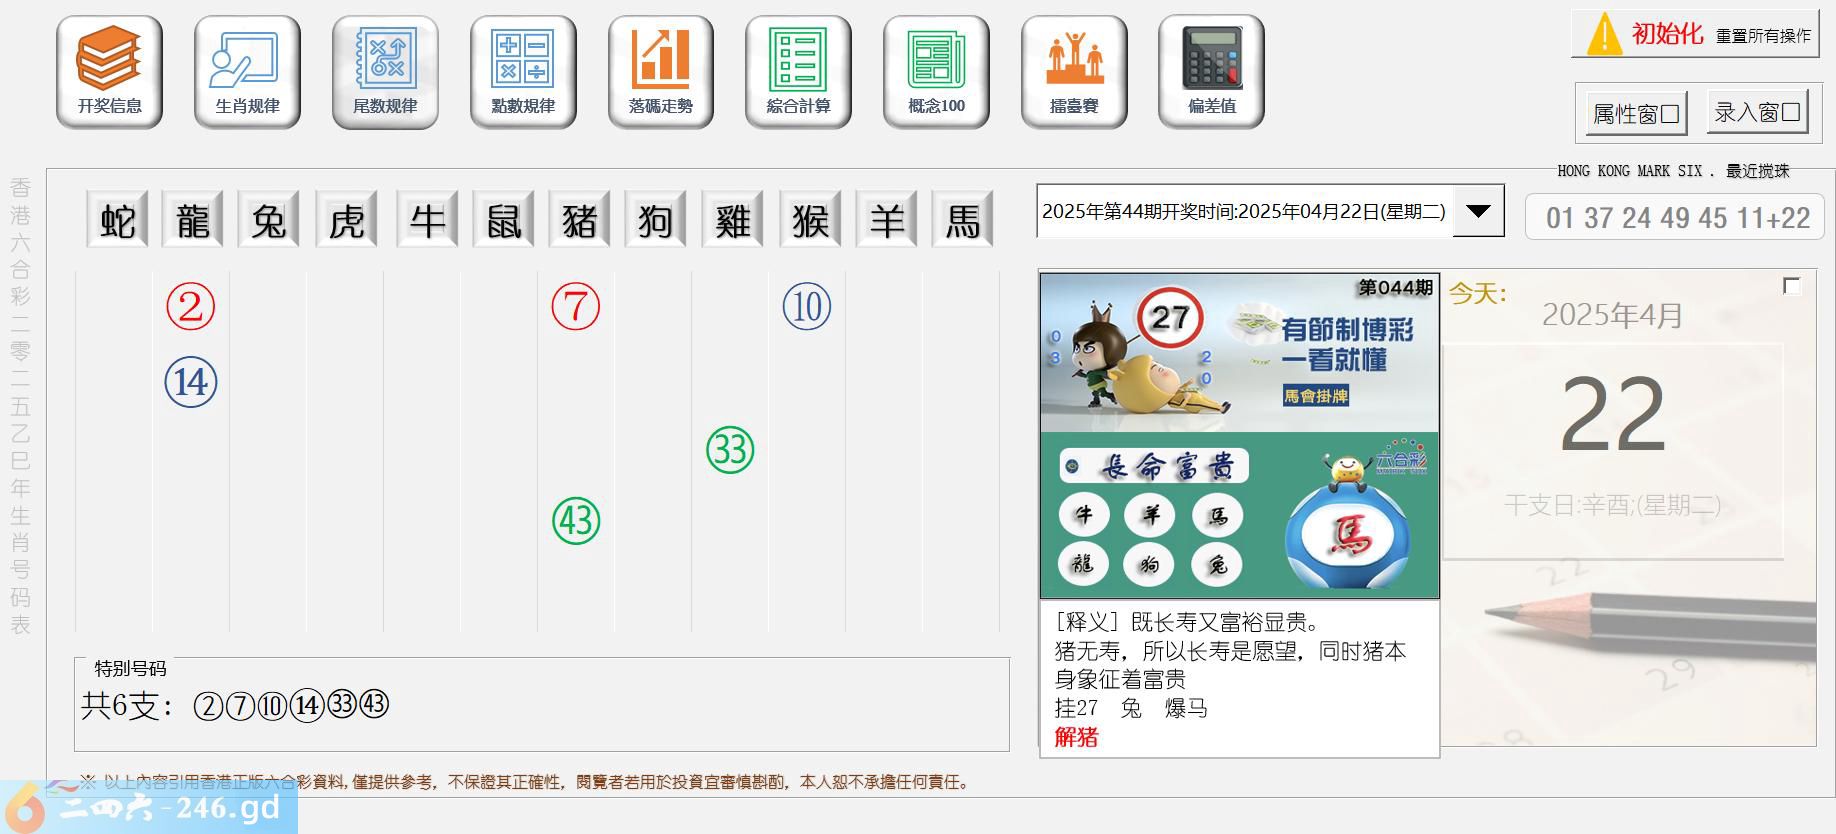Select the 蛇 zodiac tab
Image resolution: width=1836 pixels, height=834 pixels.
click(x=117, y=220)
